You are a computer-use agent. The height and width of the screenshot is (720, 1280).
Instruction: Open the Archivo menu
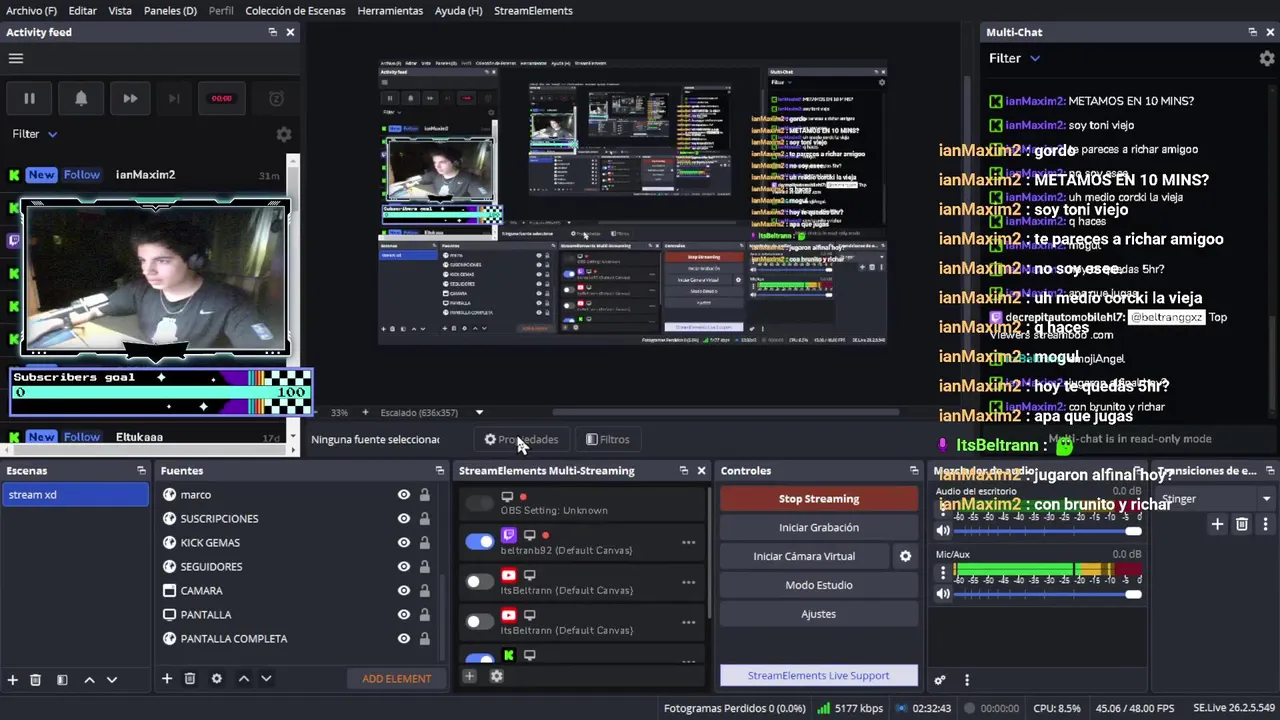click(31, 10)
